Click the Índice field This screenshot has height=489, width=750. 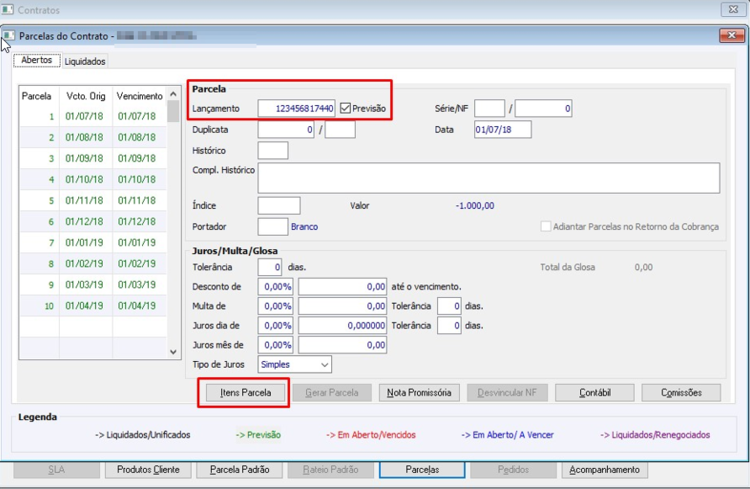tap(279, 206)
